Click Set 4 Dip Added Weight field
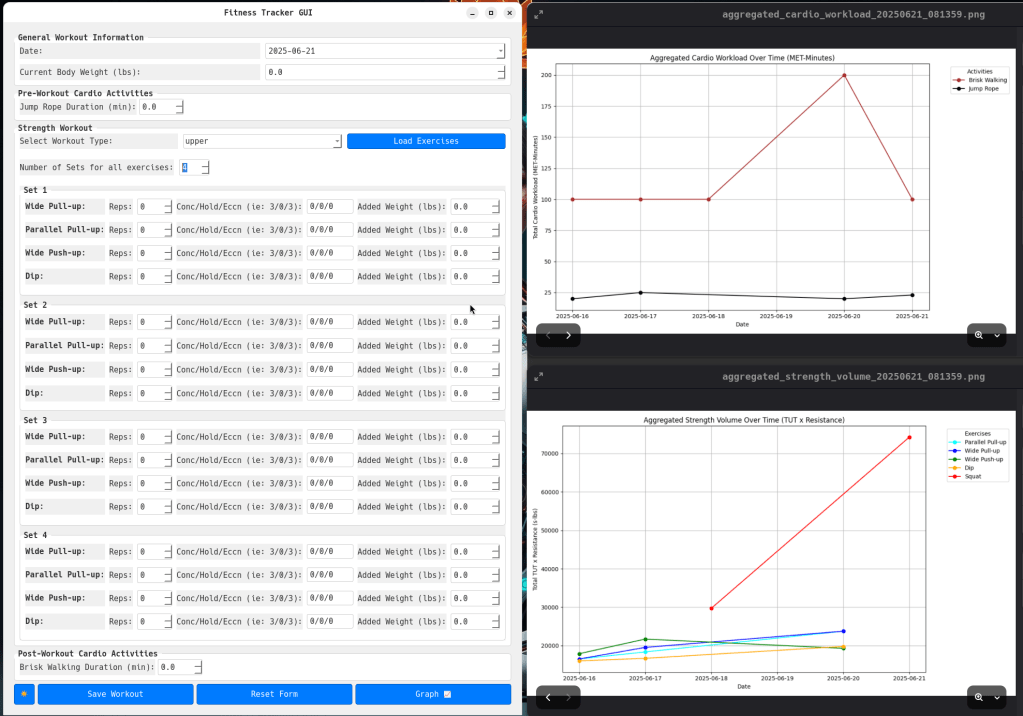This screenshot has width=1023, height=716. tap(470, 621)
